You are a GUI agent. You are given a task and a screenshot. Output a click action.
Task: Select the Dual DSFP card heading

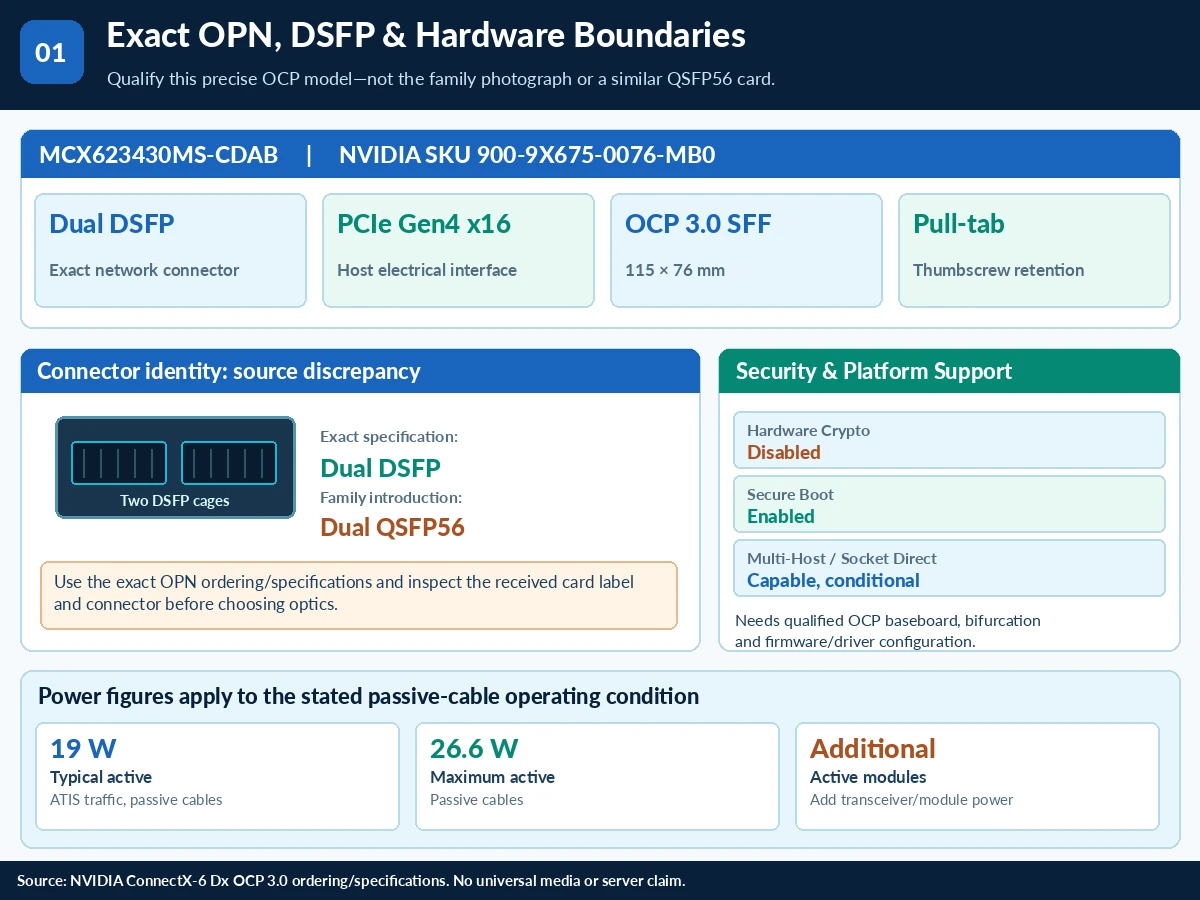[x=112, y=224]
